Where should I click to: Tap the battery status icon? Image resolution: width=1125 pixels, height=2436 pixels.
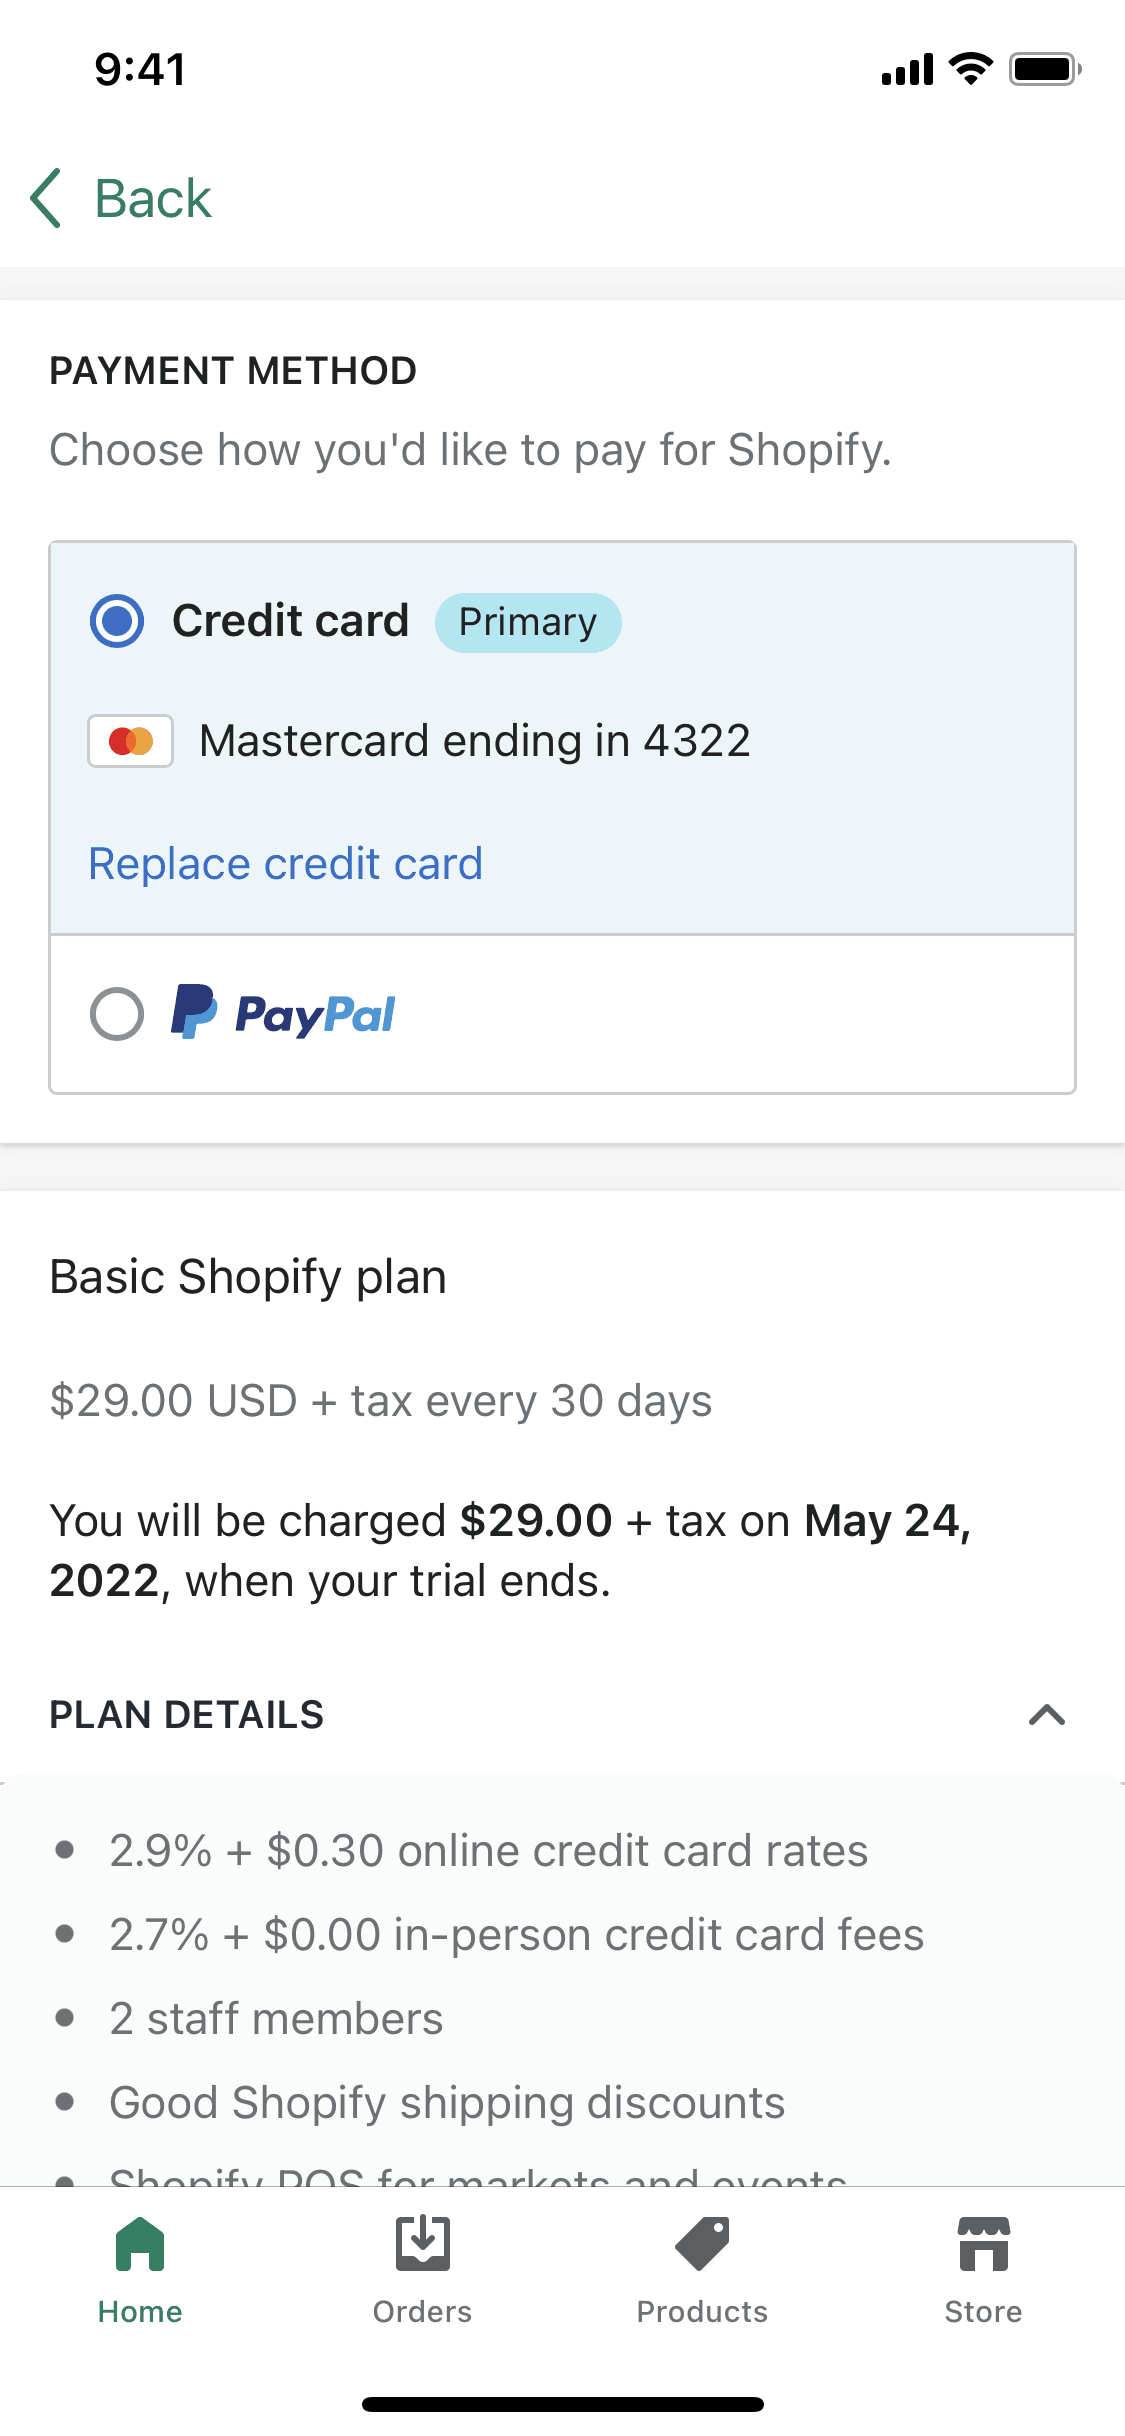tap(1044, 69)
